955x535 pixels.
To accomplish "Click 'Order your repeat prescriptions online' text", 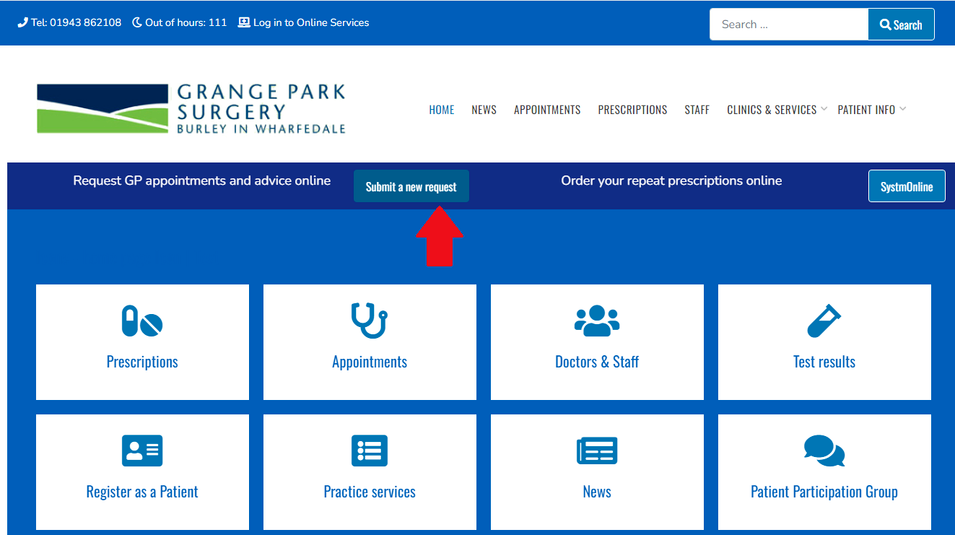I will click(671, 181).
